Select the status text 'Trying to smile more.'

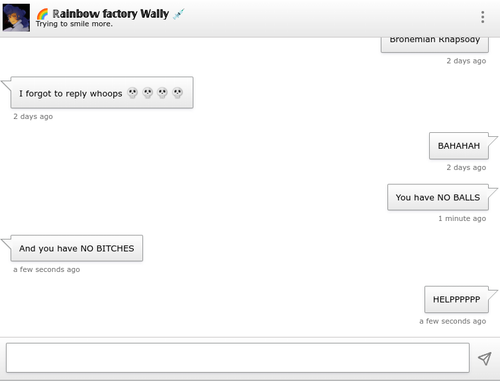74,24
